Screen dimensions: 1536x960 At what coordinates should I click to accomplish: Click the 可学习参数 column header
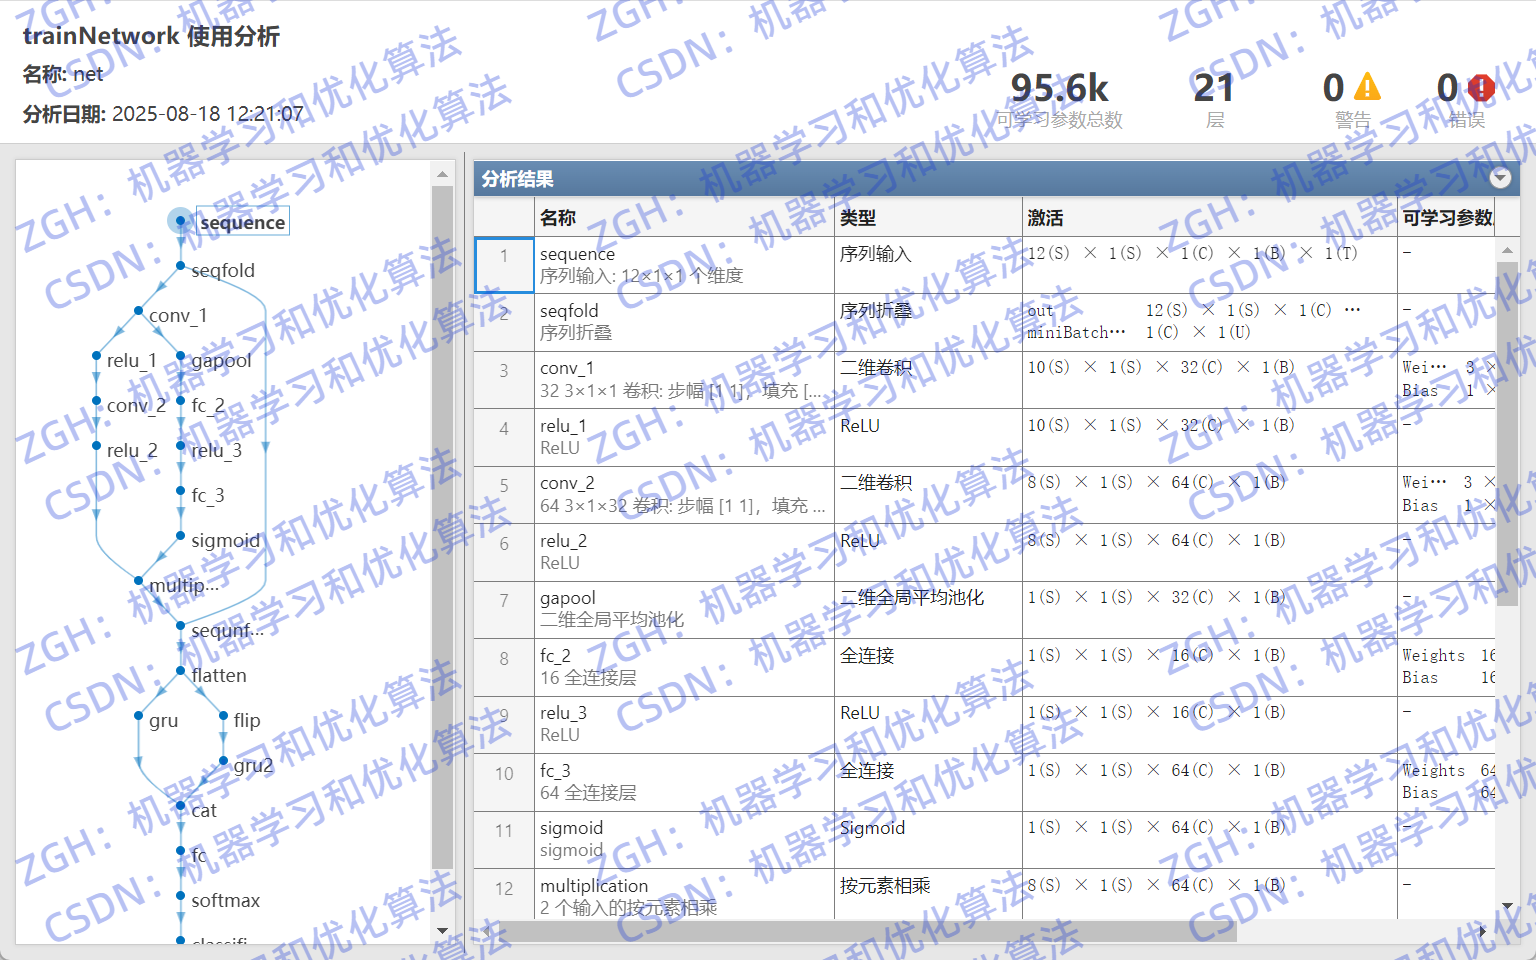[x=1447, y=217]
